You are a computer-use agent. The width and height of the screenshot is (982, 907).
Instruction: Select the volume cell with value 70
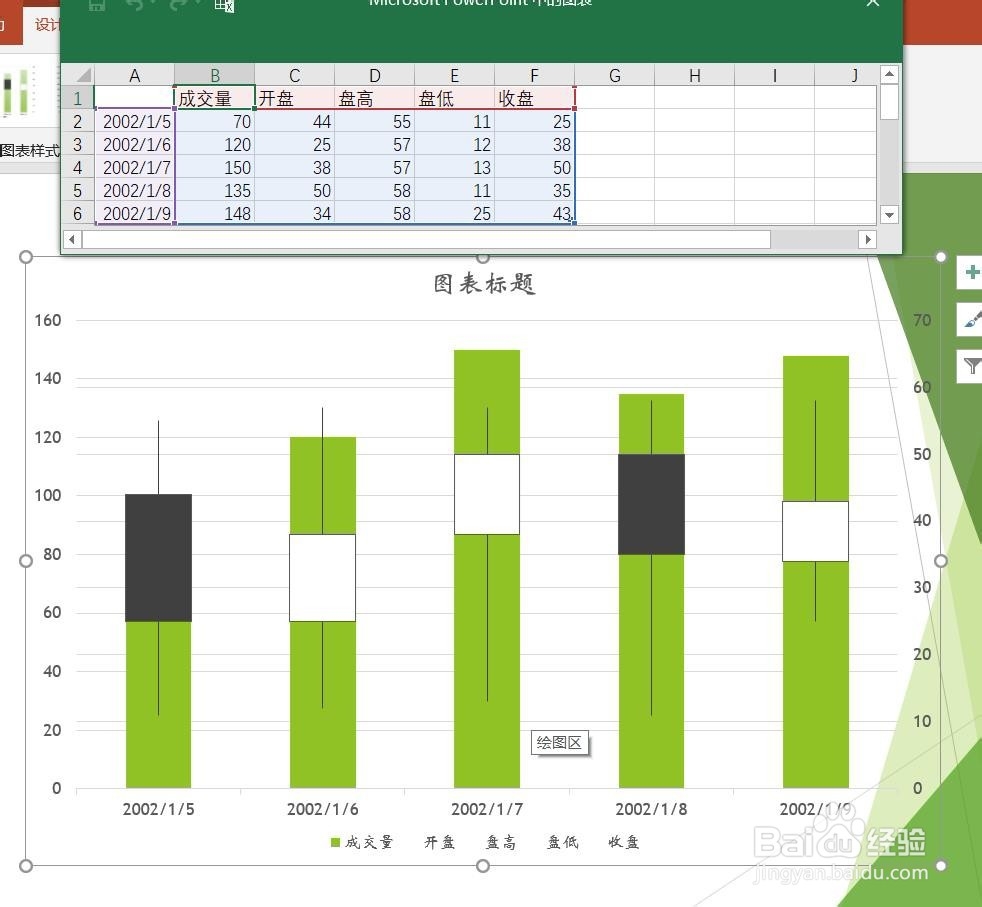[215, 122]
